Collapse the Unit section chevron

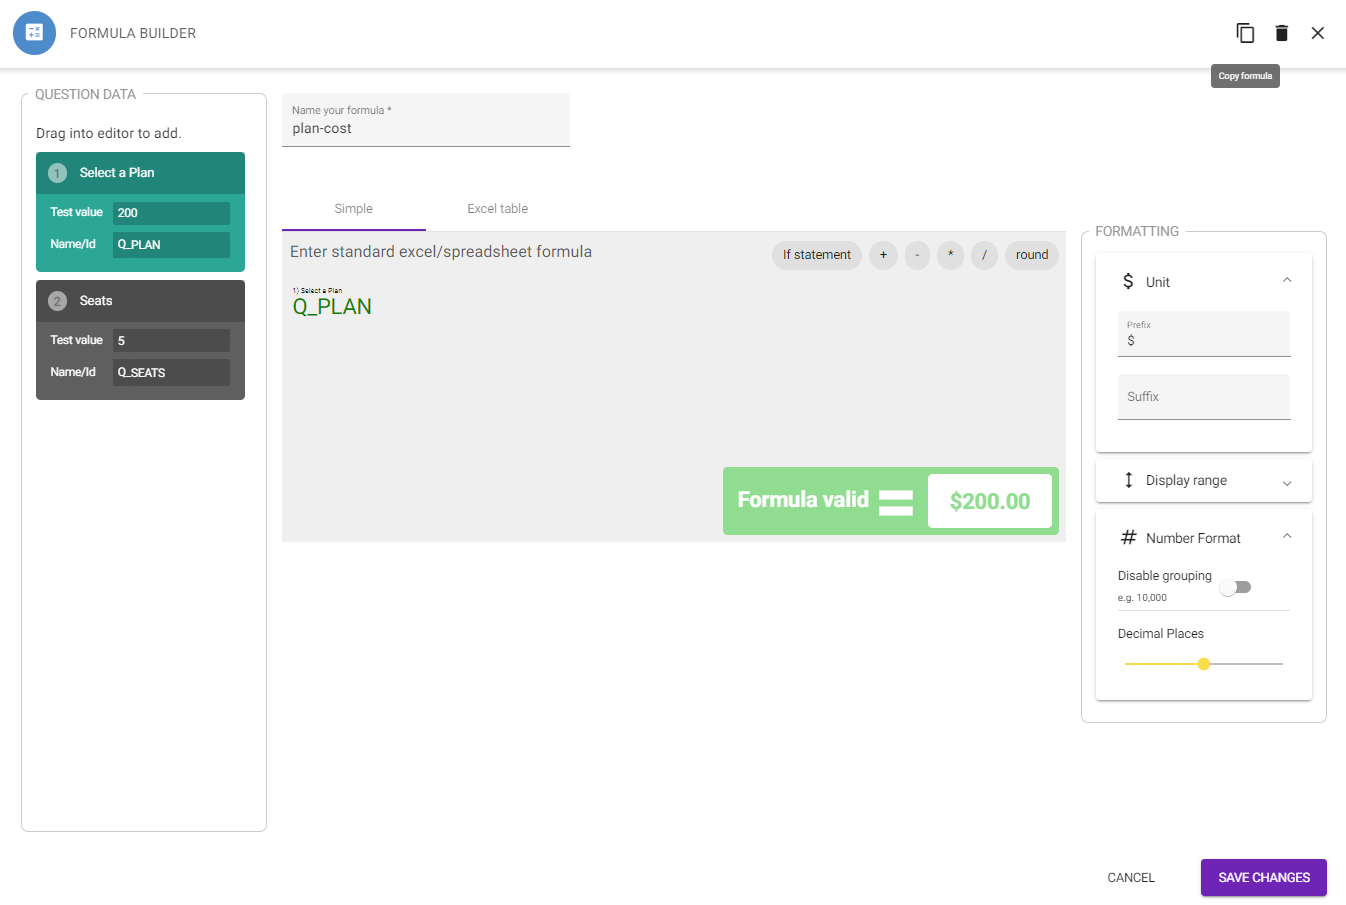1287,281
